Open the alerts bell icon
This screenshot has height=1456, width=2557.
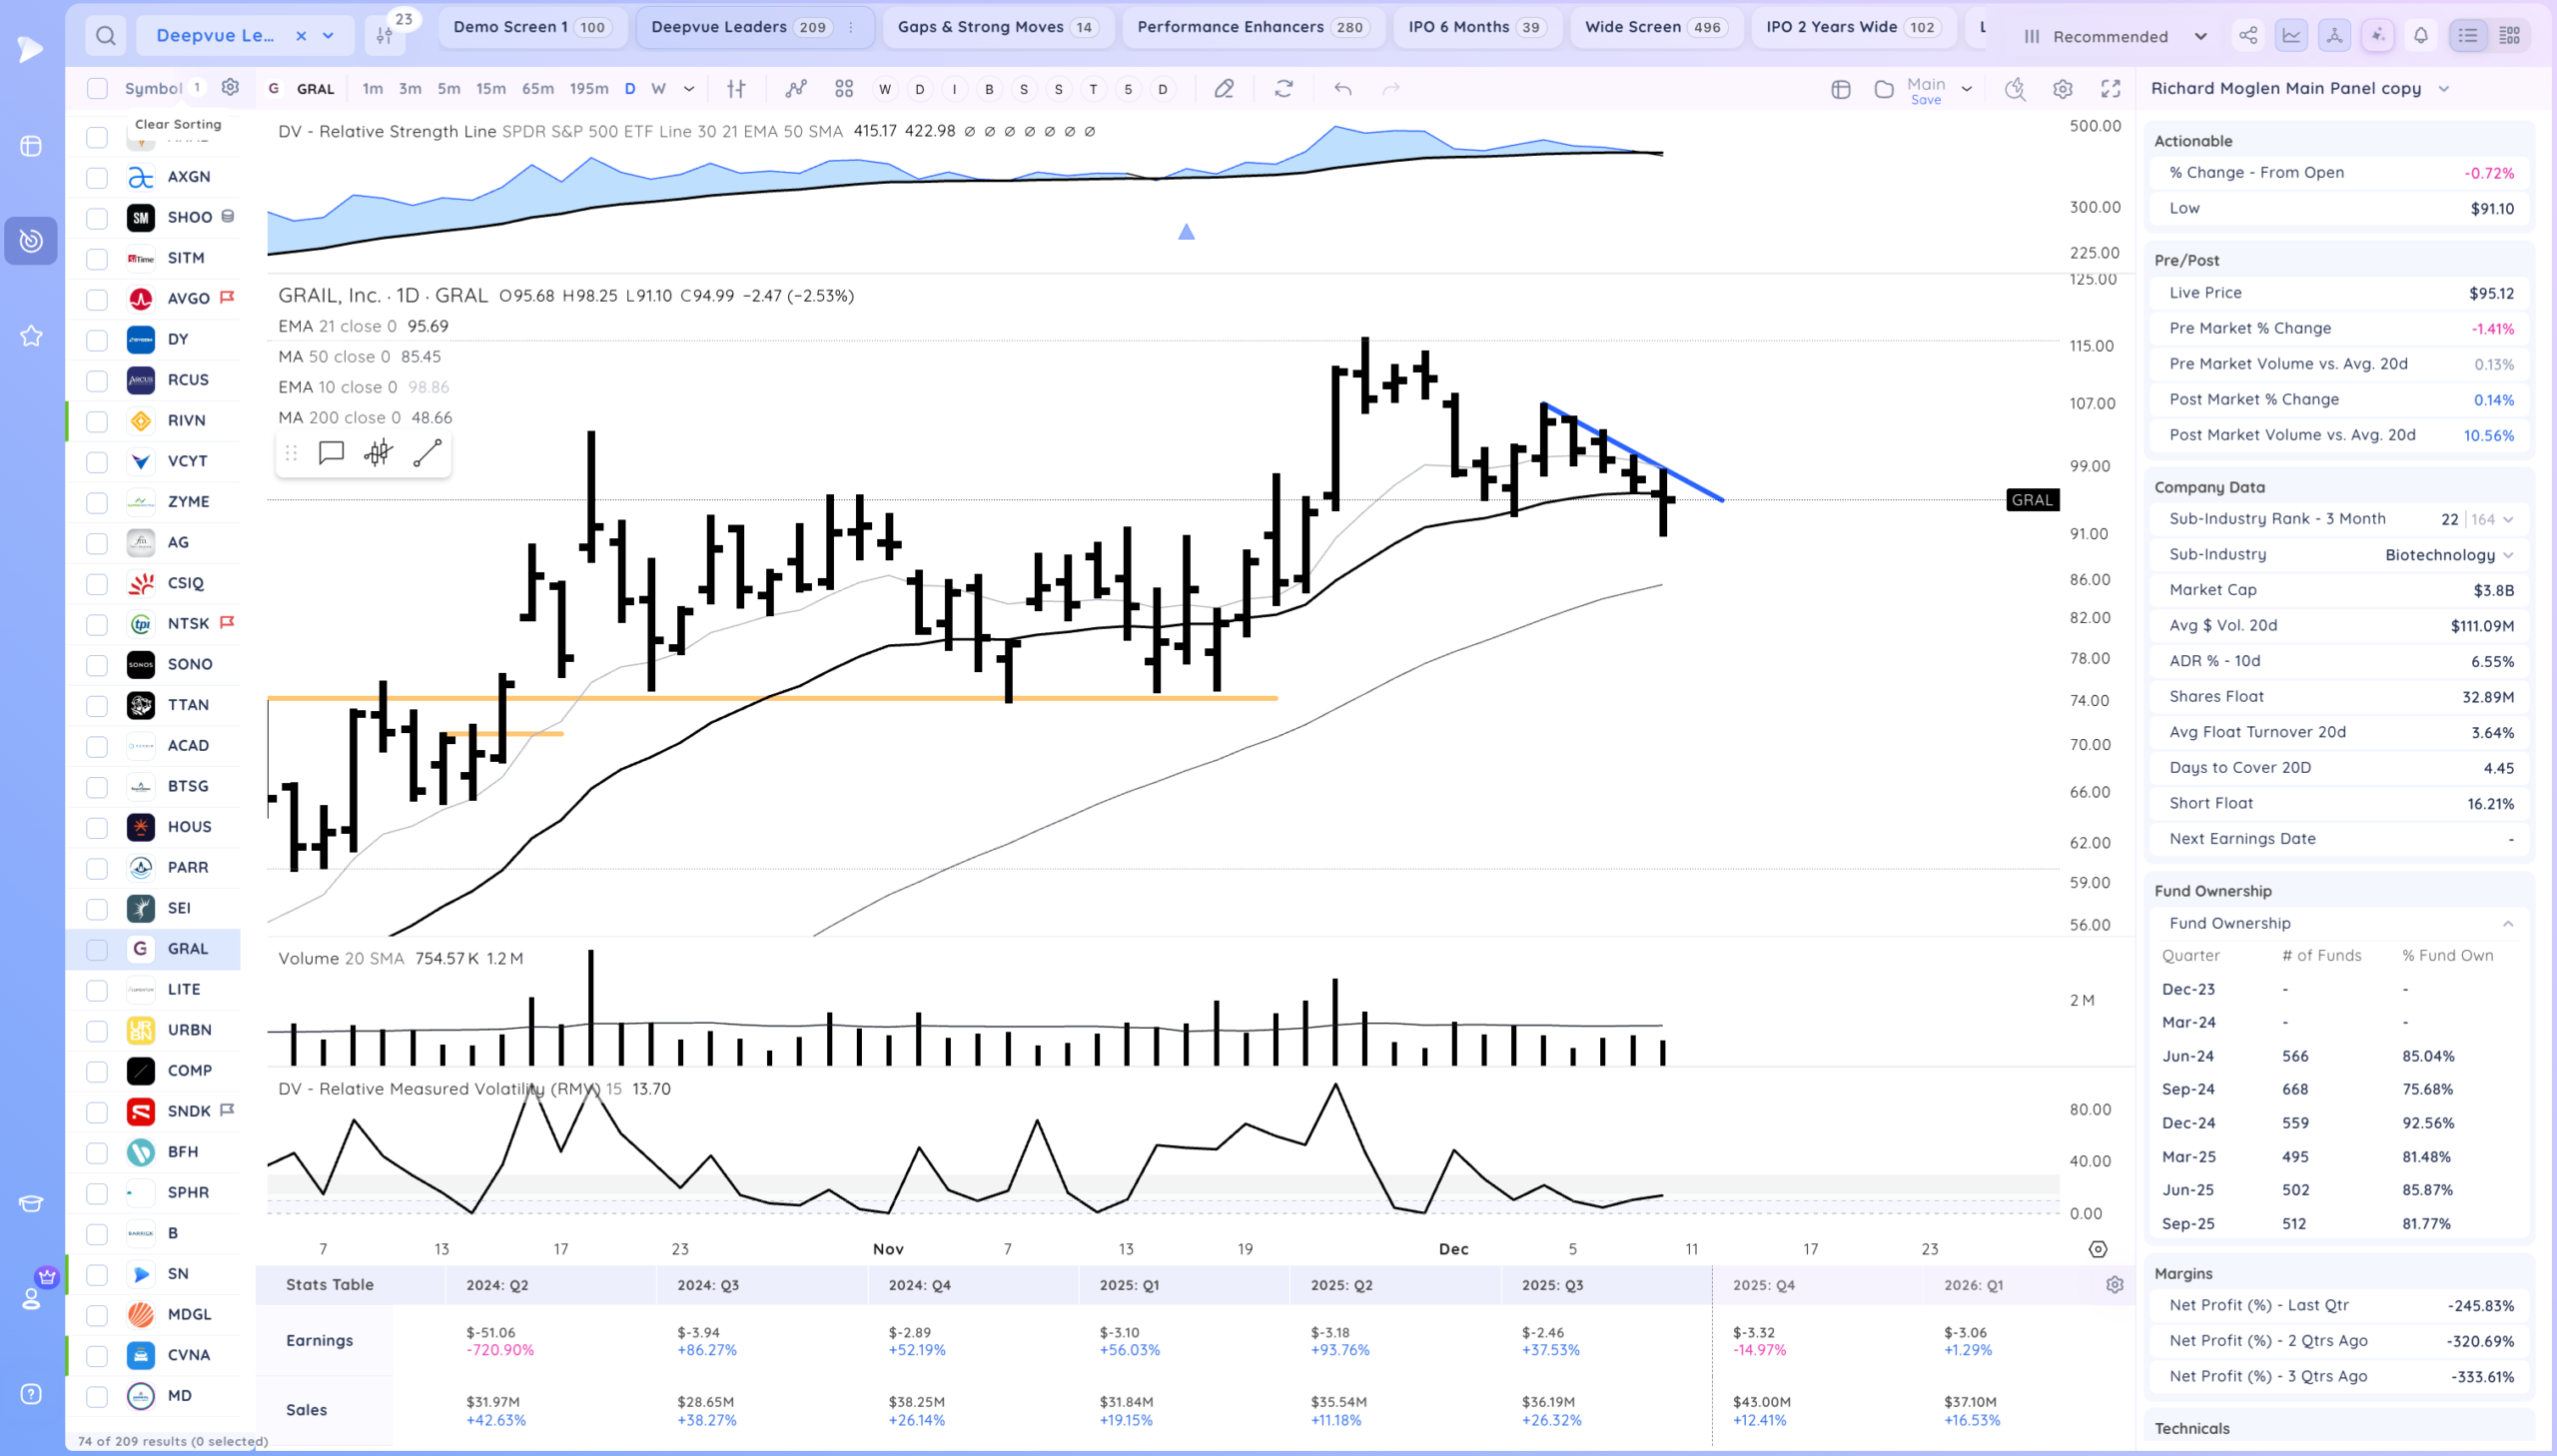click(x=2420, y=36)
